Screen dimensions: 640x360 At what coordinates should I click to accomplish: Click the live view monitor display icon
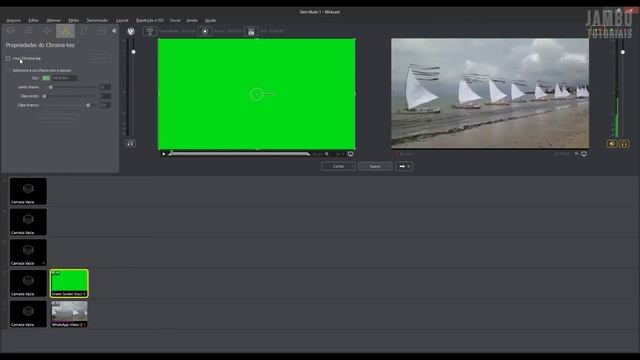pyautogui.click(x=584, y=154)
